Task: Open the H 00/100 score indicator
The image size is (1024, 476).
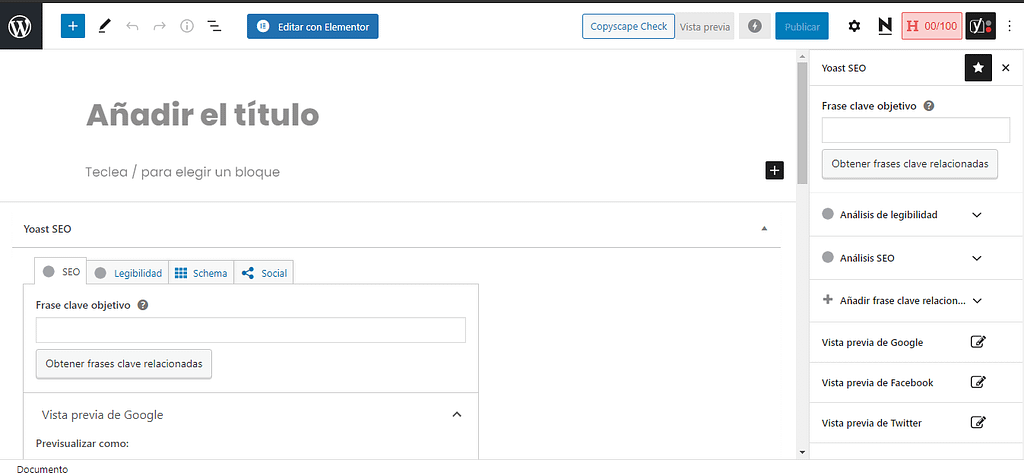Action: point(932,26)
